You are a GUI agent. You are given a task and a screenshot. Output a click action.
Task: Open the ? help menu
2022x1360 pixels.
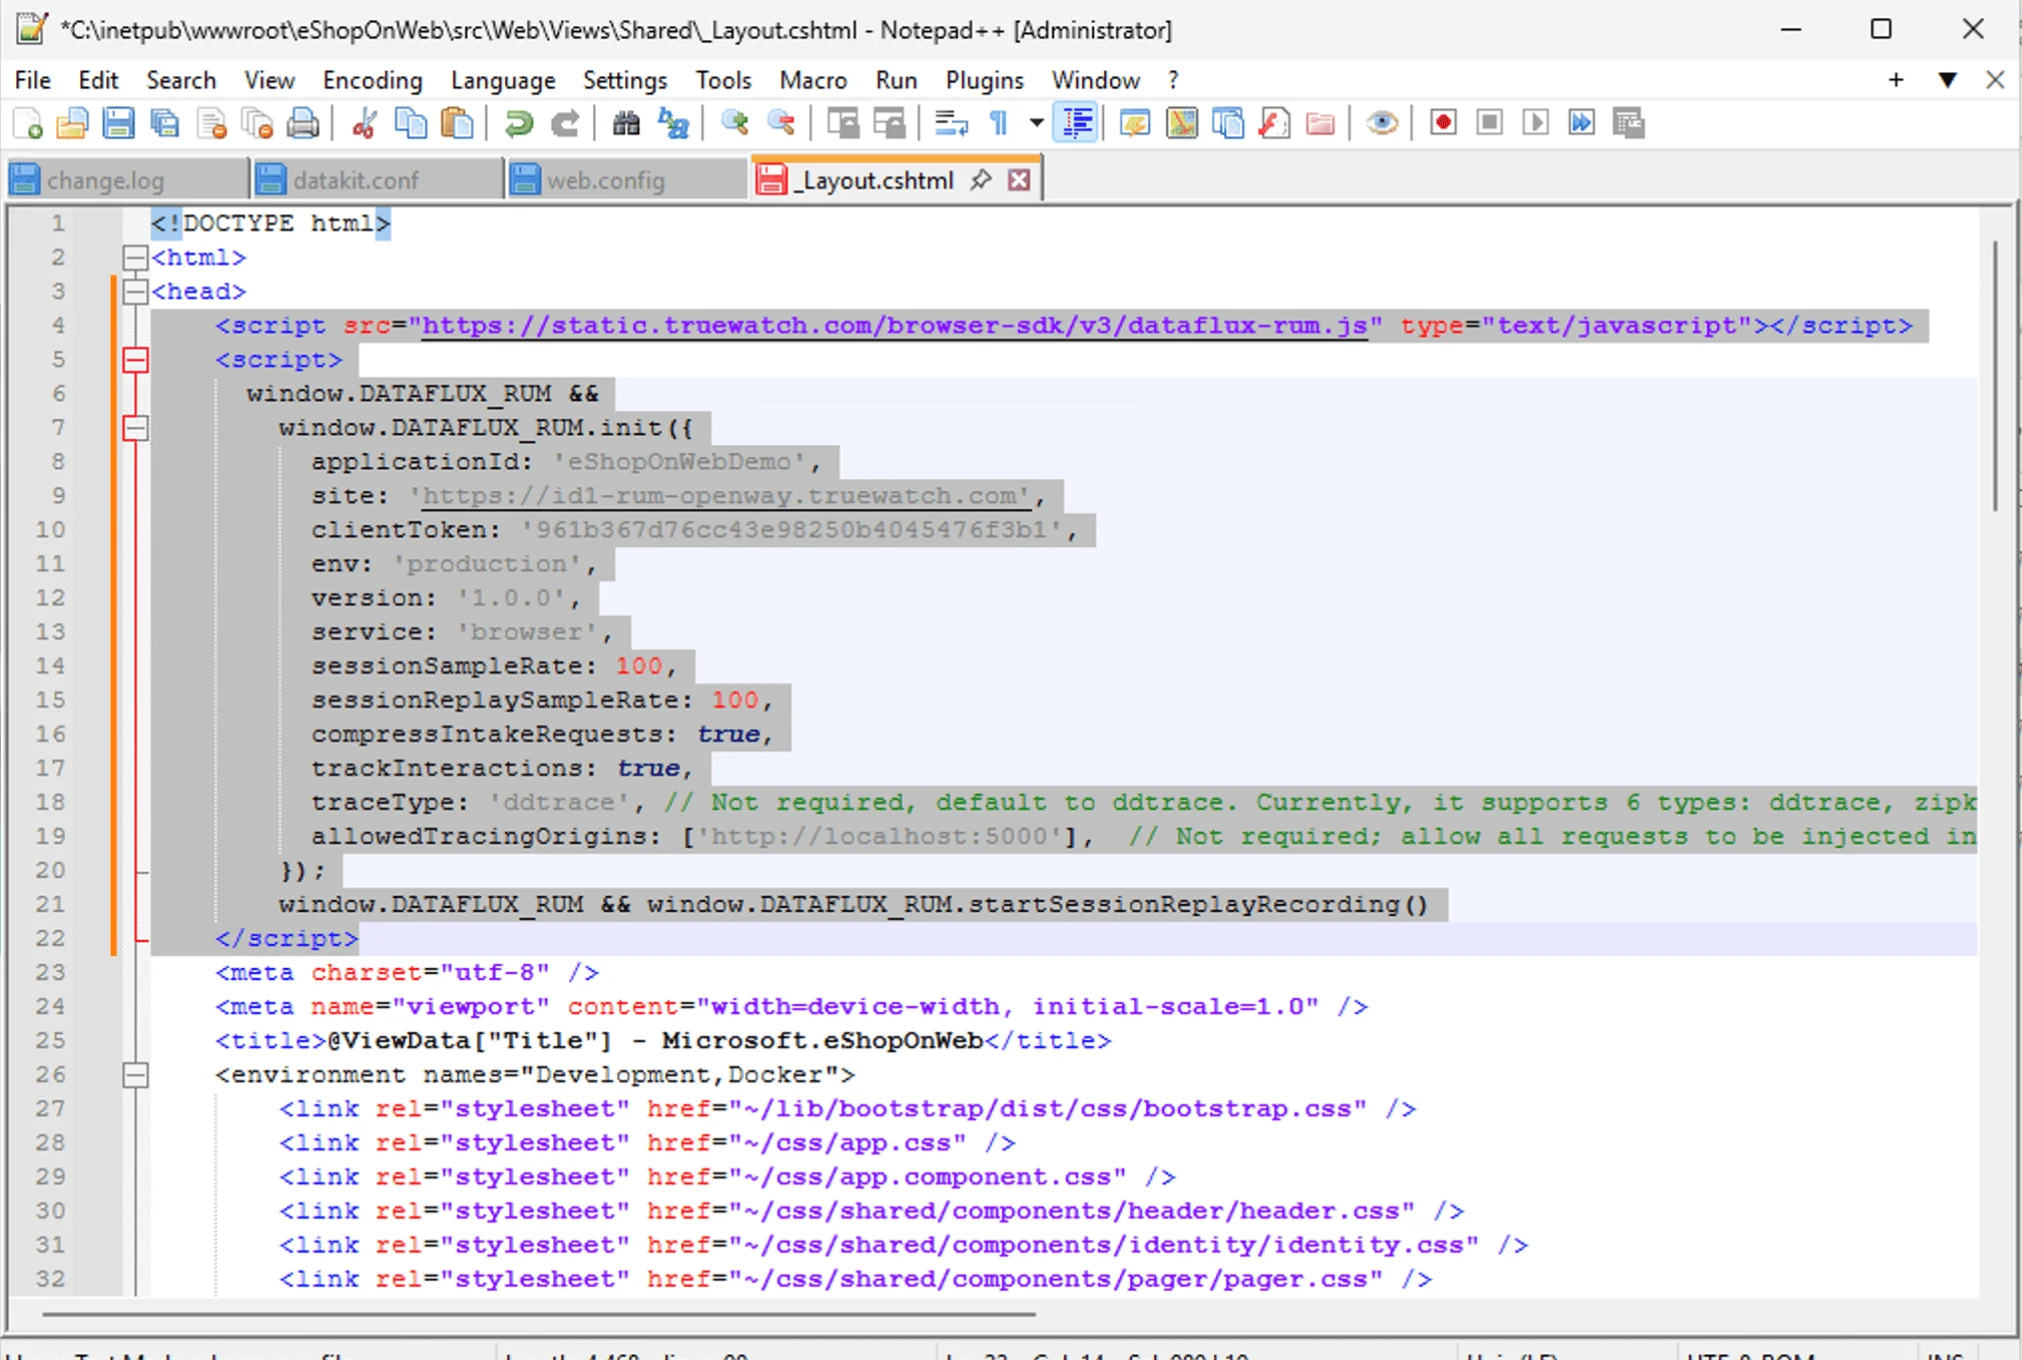click(x=1173, y=80)
